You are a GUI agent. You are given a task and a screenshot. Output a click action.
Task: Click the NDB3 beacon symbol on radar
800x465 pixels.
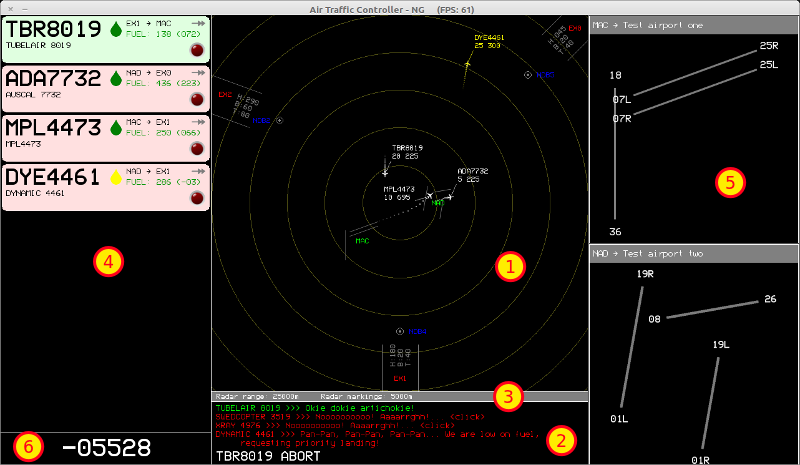[x=528, y=75]
